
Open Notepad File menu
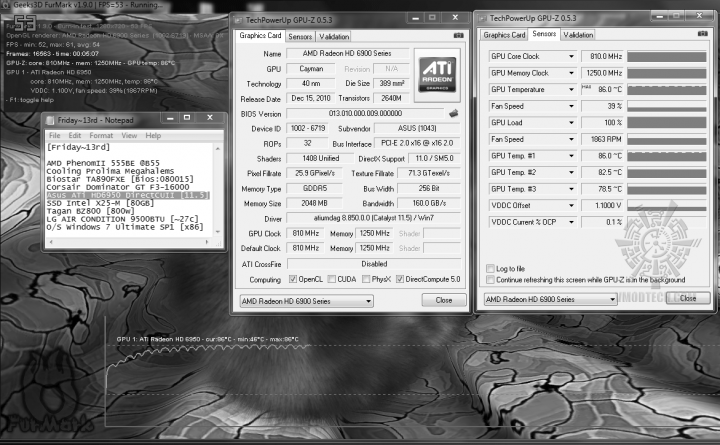click(x=55, y=135)
